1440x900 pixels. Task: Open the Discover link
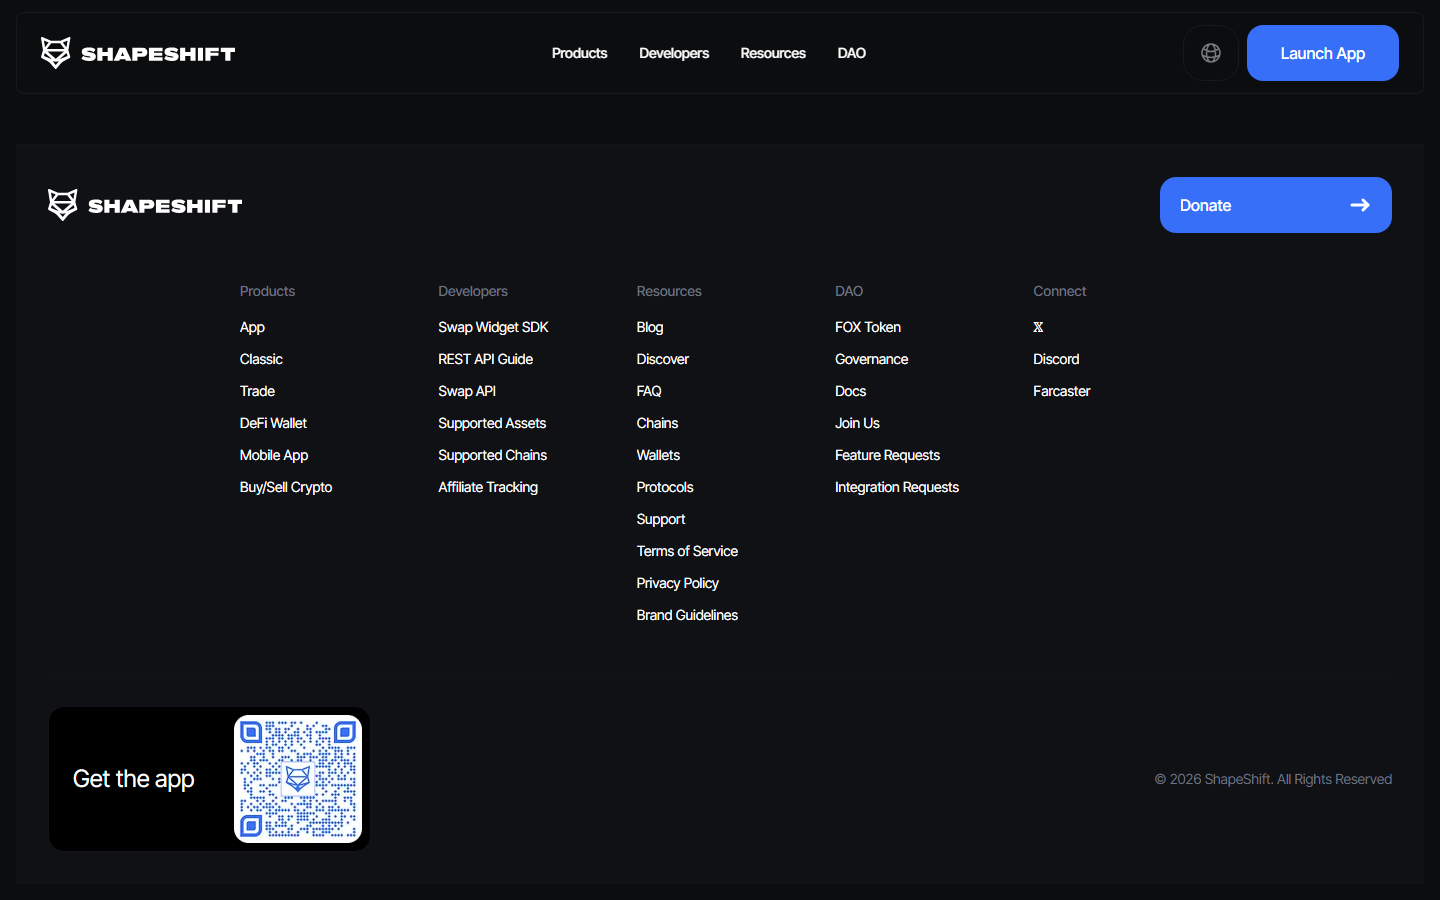[x=663, y=359]
